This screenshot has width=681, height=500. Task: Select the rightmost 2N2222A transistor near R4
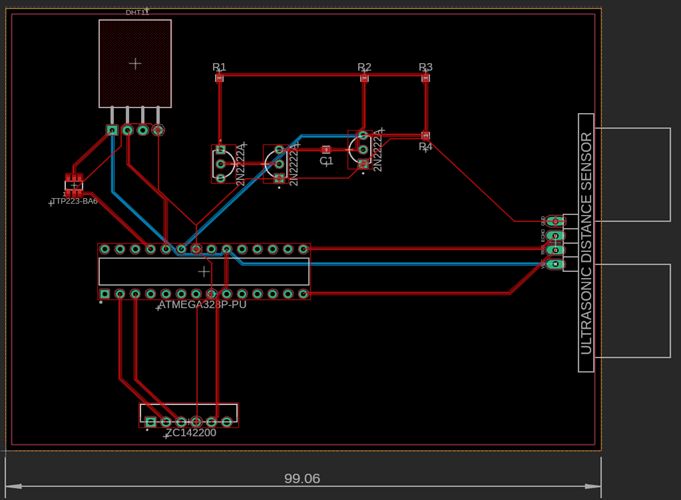coord(361,149)
